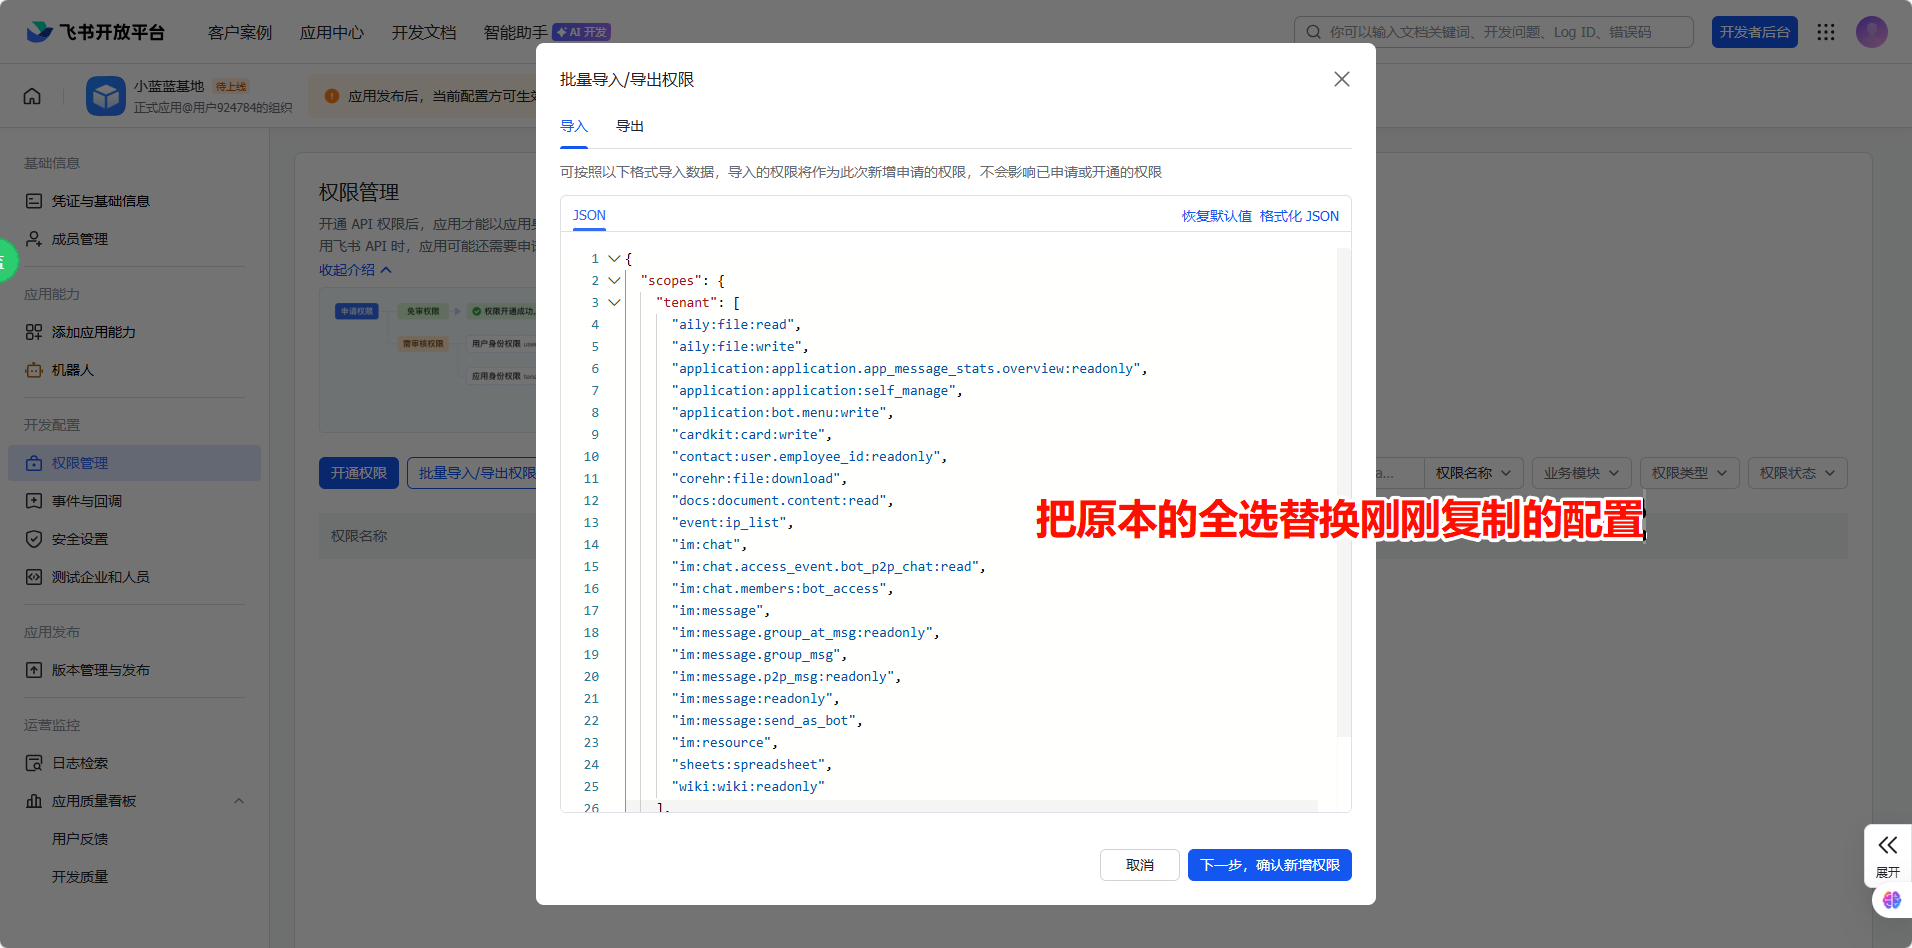Screen dimensions: 1912x948
Task: Open the home icon in the sidebar
Action: pyautogui.click(x=31, y=95)
